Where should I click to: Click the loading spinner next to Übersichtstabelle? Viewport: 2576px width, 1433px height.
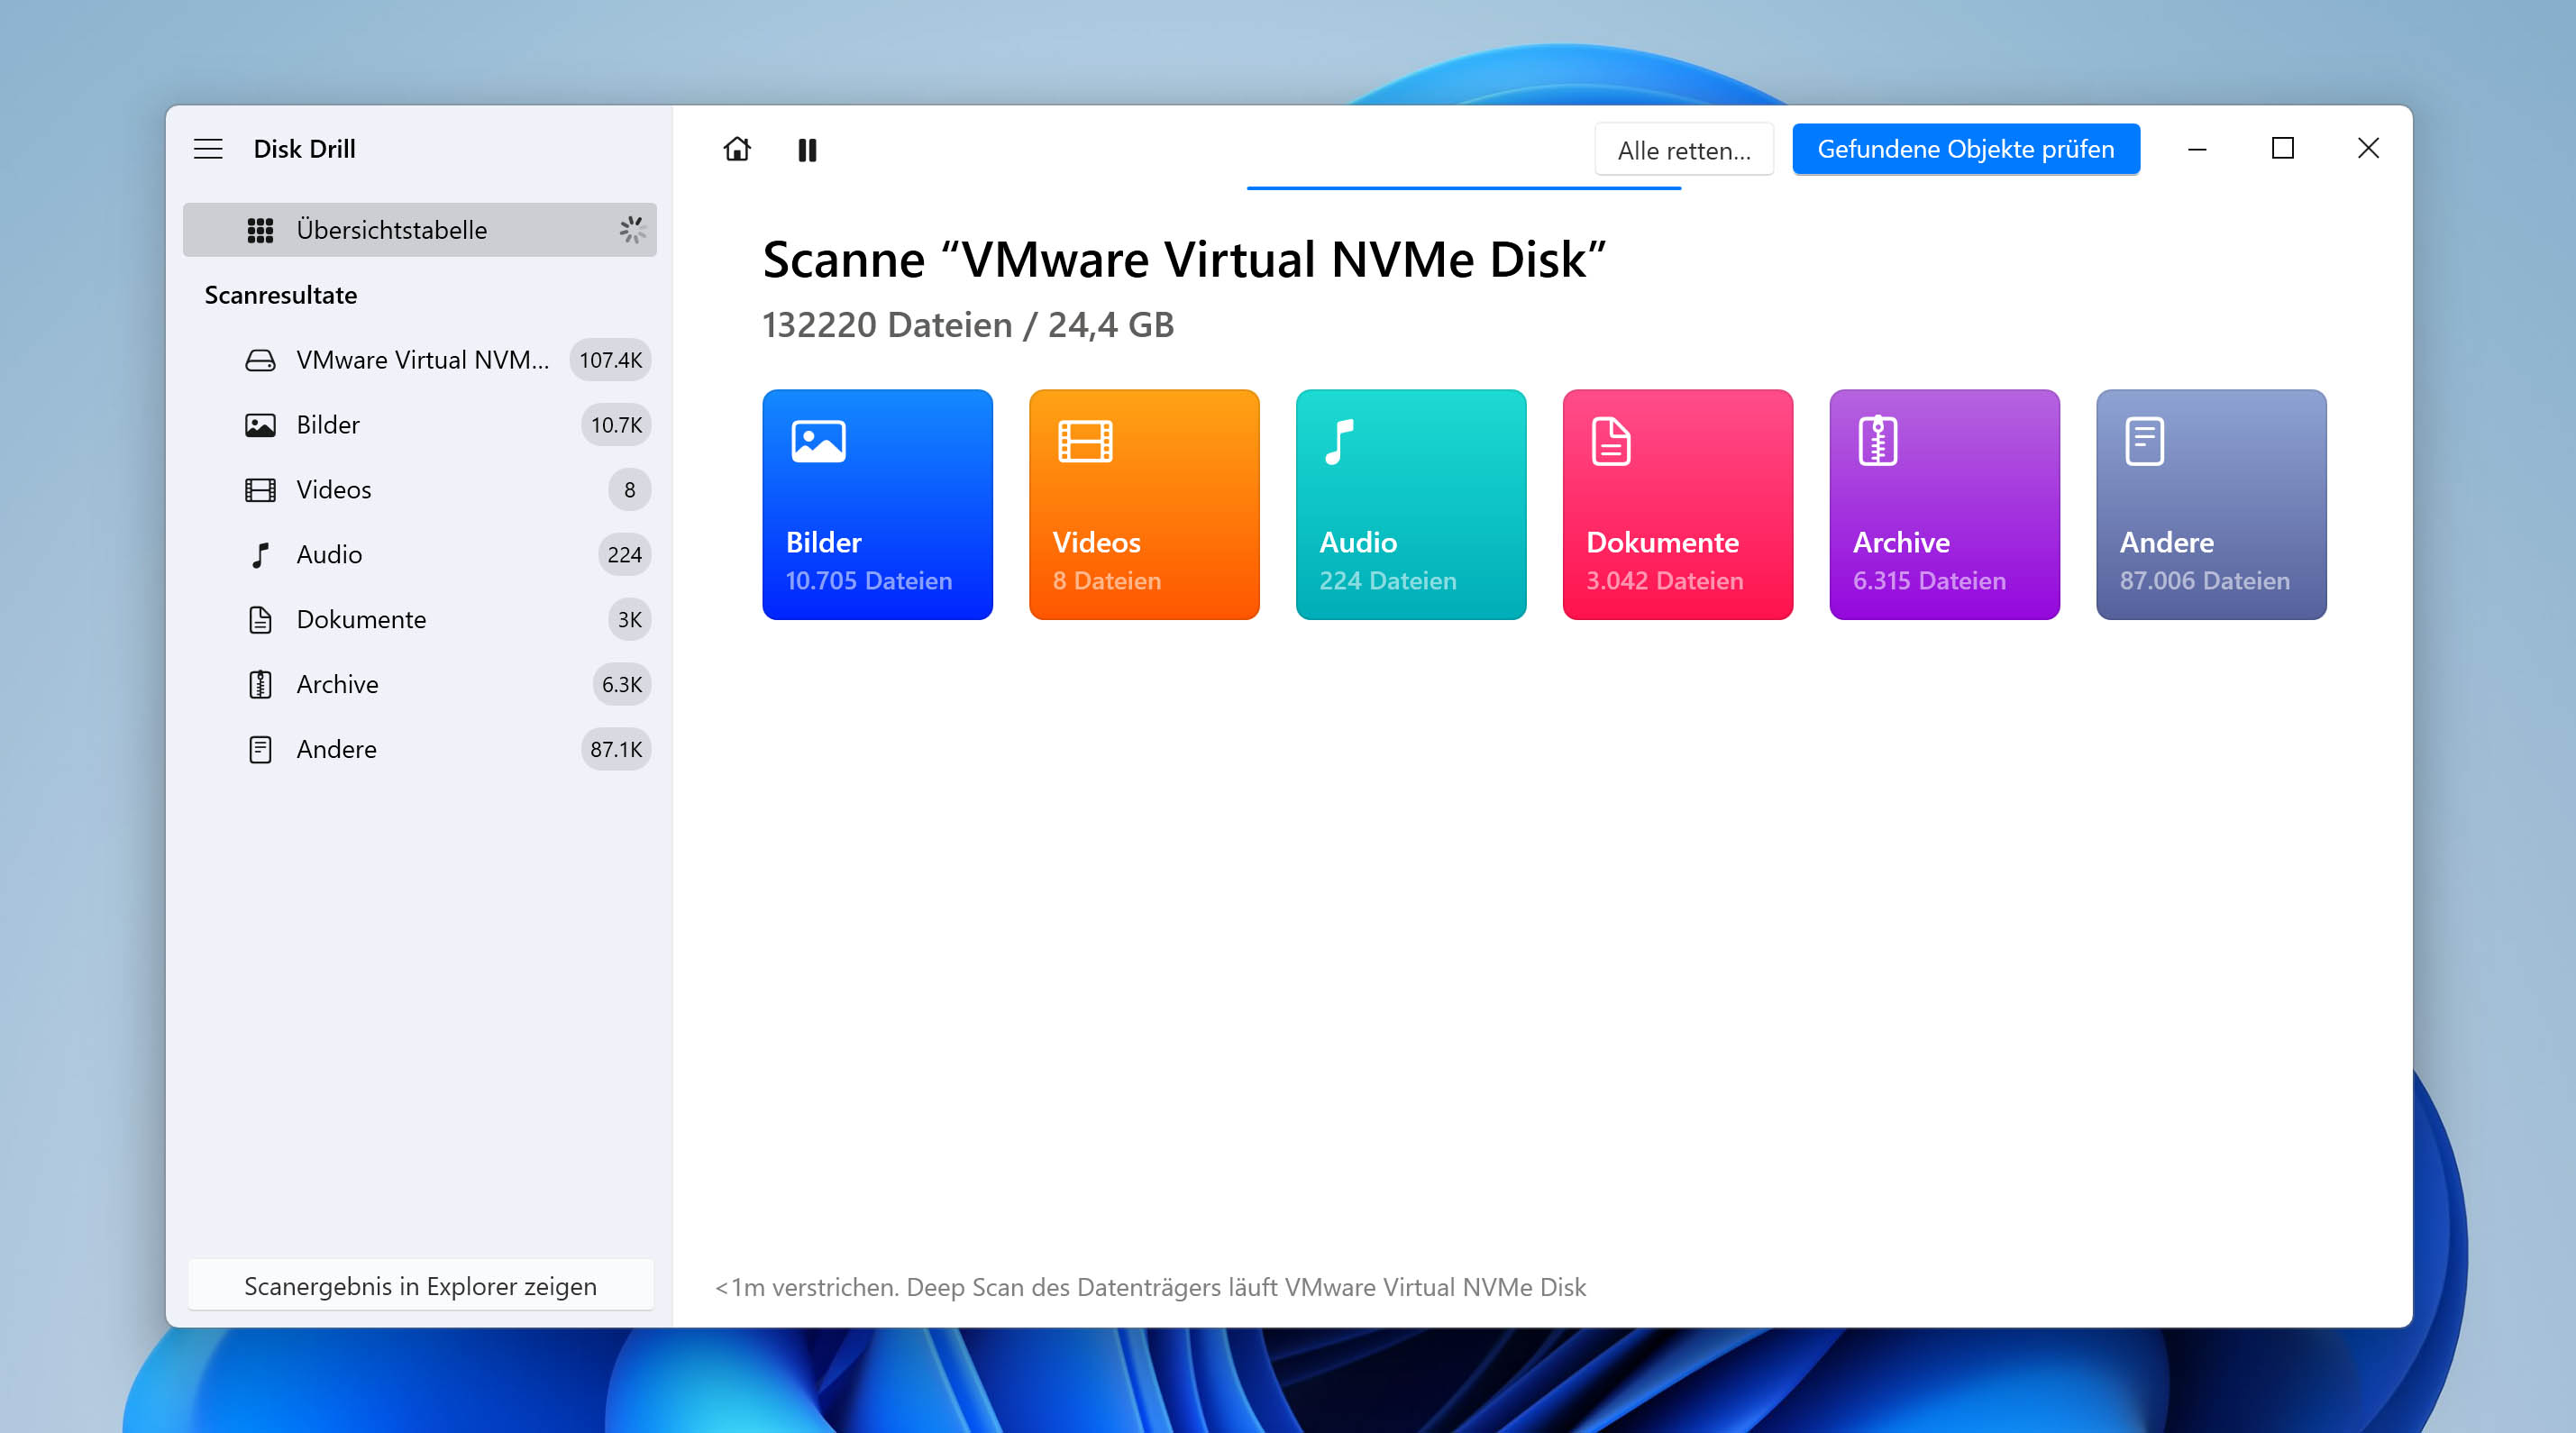(632, 230)
